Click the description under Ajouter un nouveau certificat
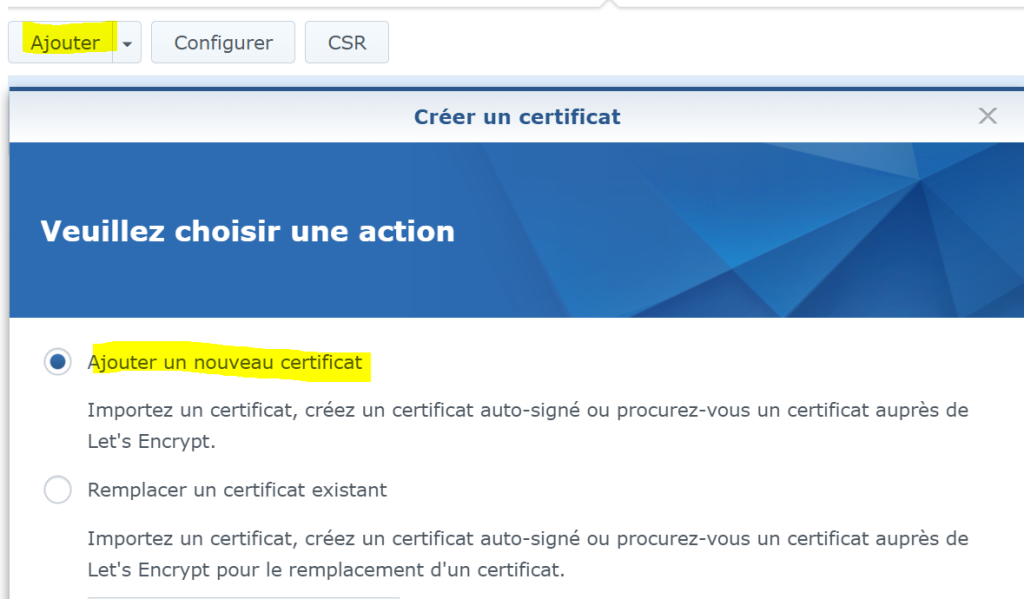Image resolution: width=1024 pixels, height=599 pixels. coord(527,410)
